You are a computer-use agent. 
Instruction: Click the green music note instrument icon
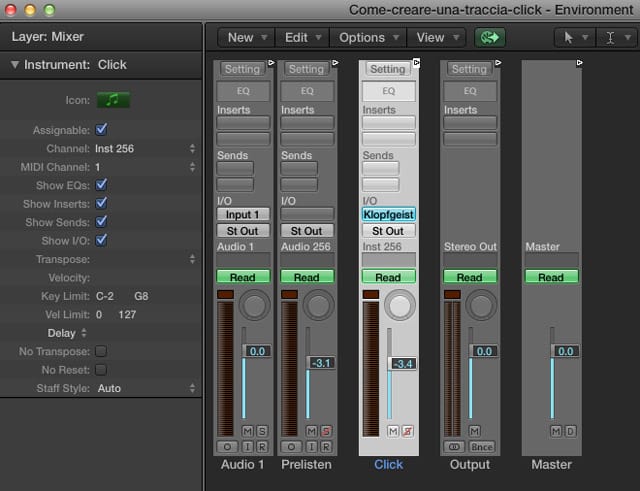pos(113,100)
